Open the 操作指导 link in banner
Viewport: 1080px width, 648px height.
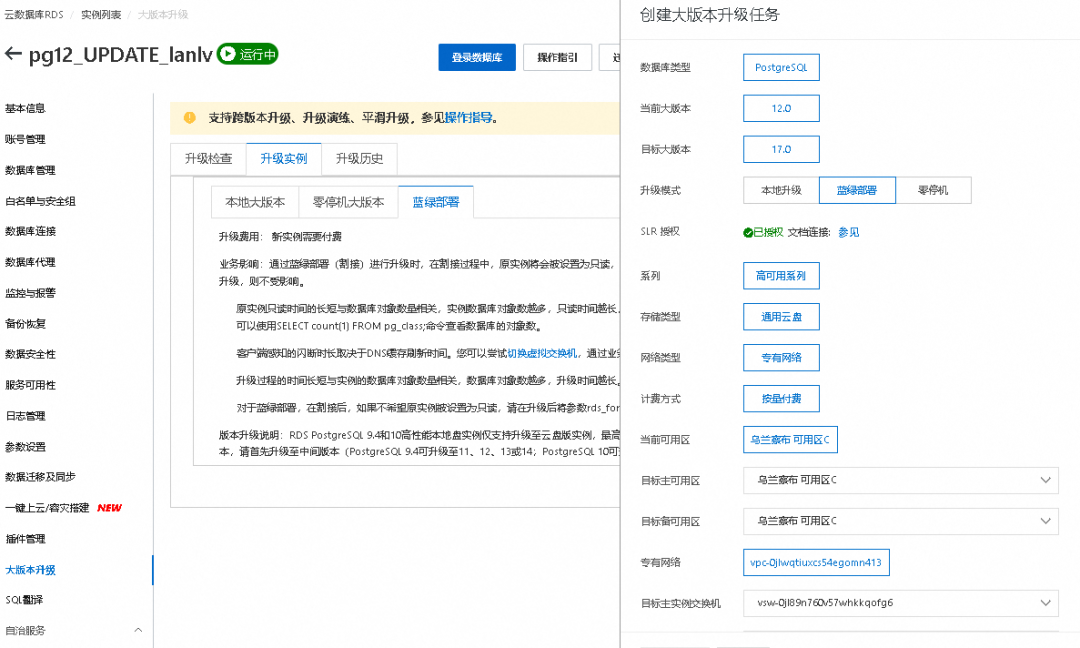pos(468,118)
